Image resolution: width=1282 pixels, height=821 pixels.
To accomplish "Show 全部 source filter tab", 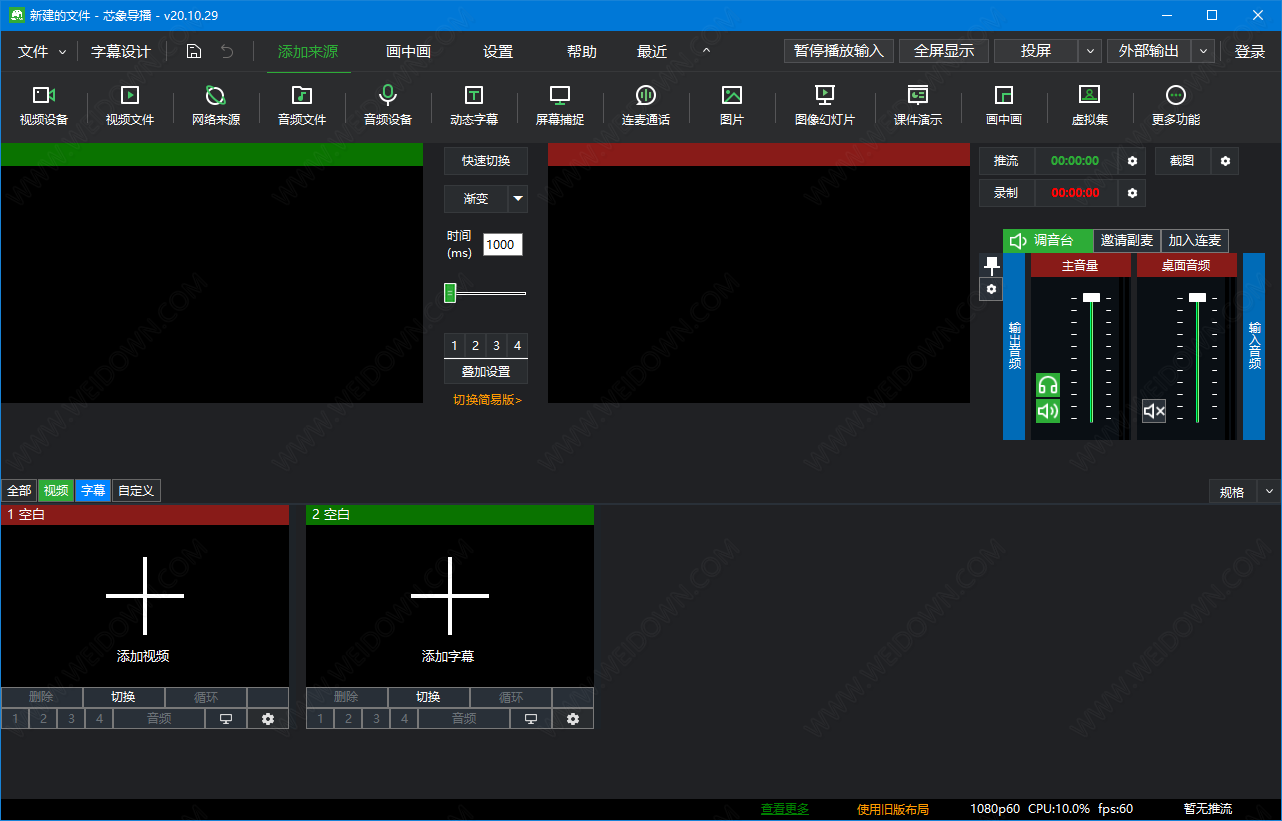I will (19, 491).
